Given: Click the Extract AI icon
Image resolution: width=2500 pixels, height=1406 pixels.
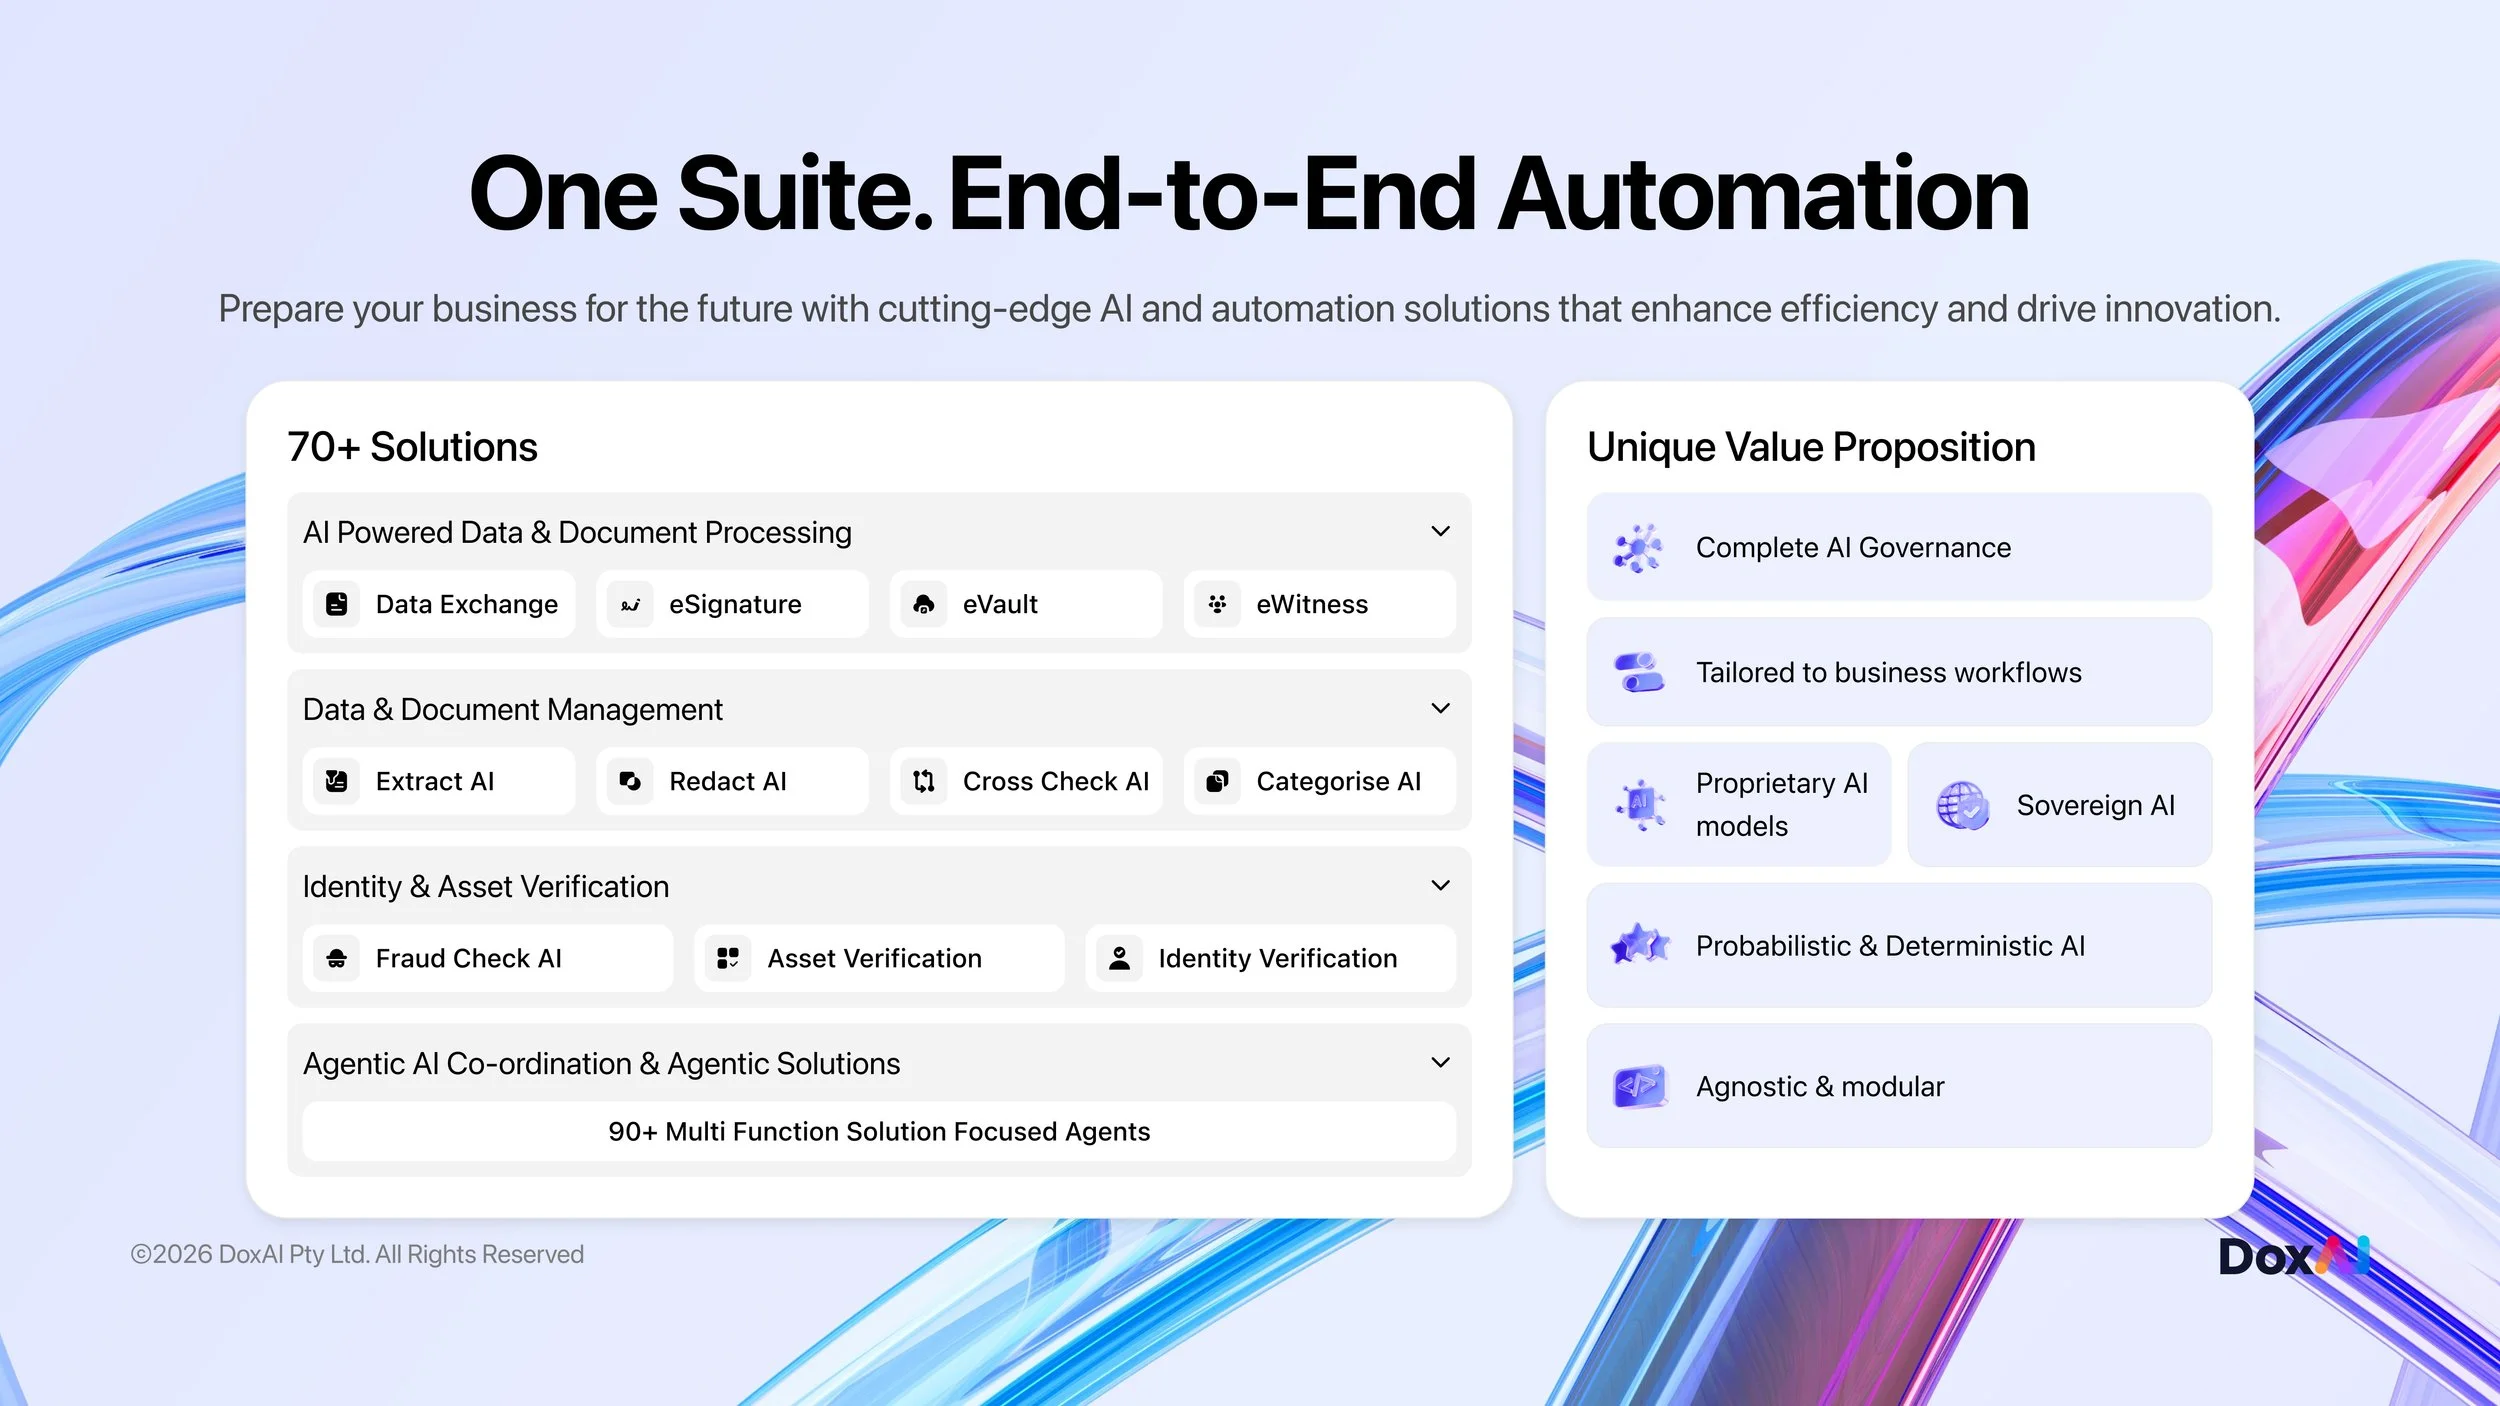Looking at the screenshot, I should pyautogui.click(x=337, y=781).
